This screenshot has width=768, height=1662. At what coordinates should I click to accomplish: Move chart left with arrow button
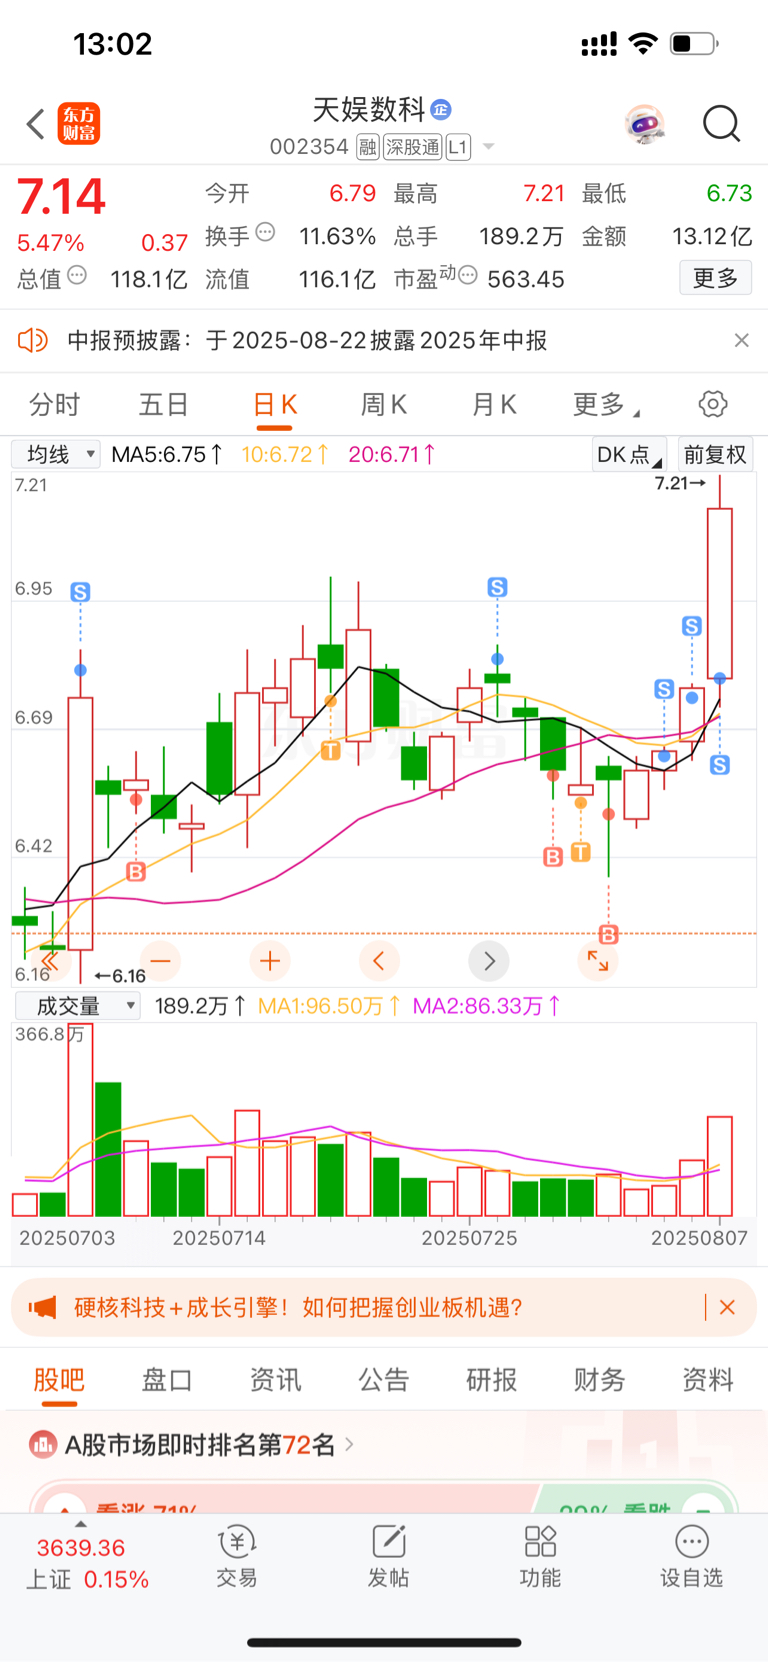[379, 961]
